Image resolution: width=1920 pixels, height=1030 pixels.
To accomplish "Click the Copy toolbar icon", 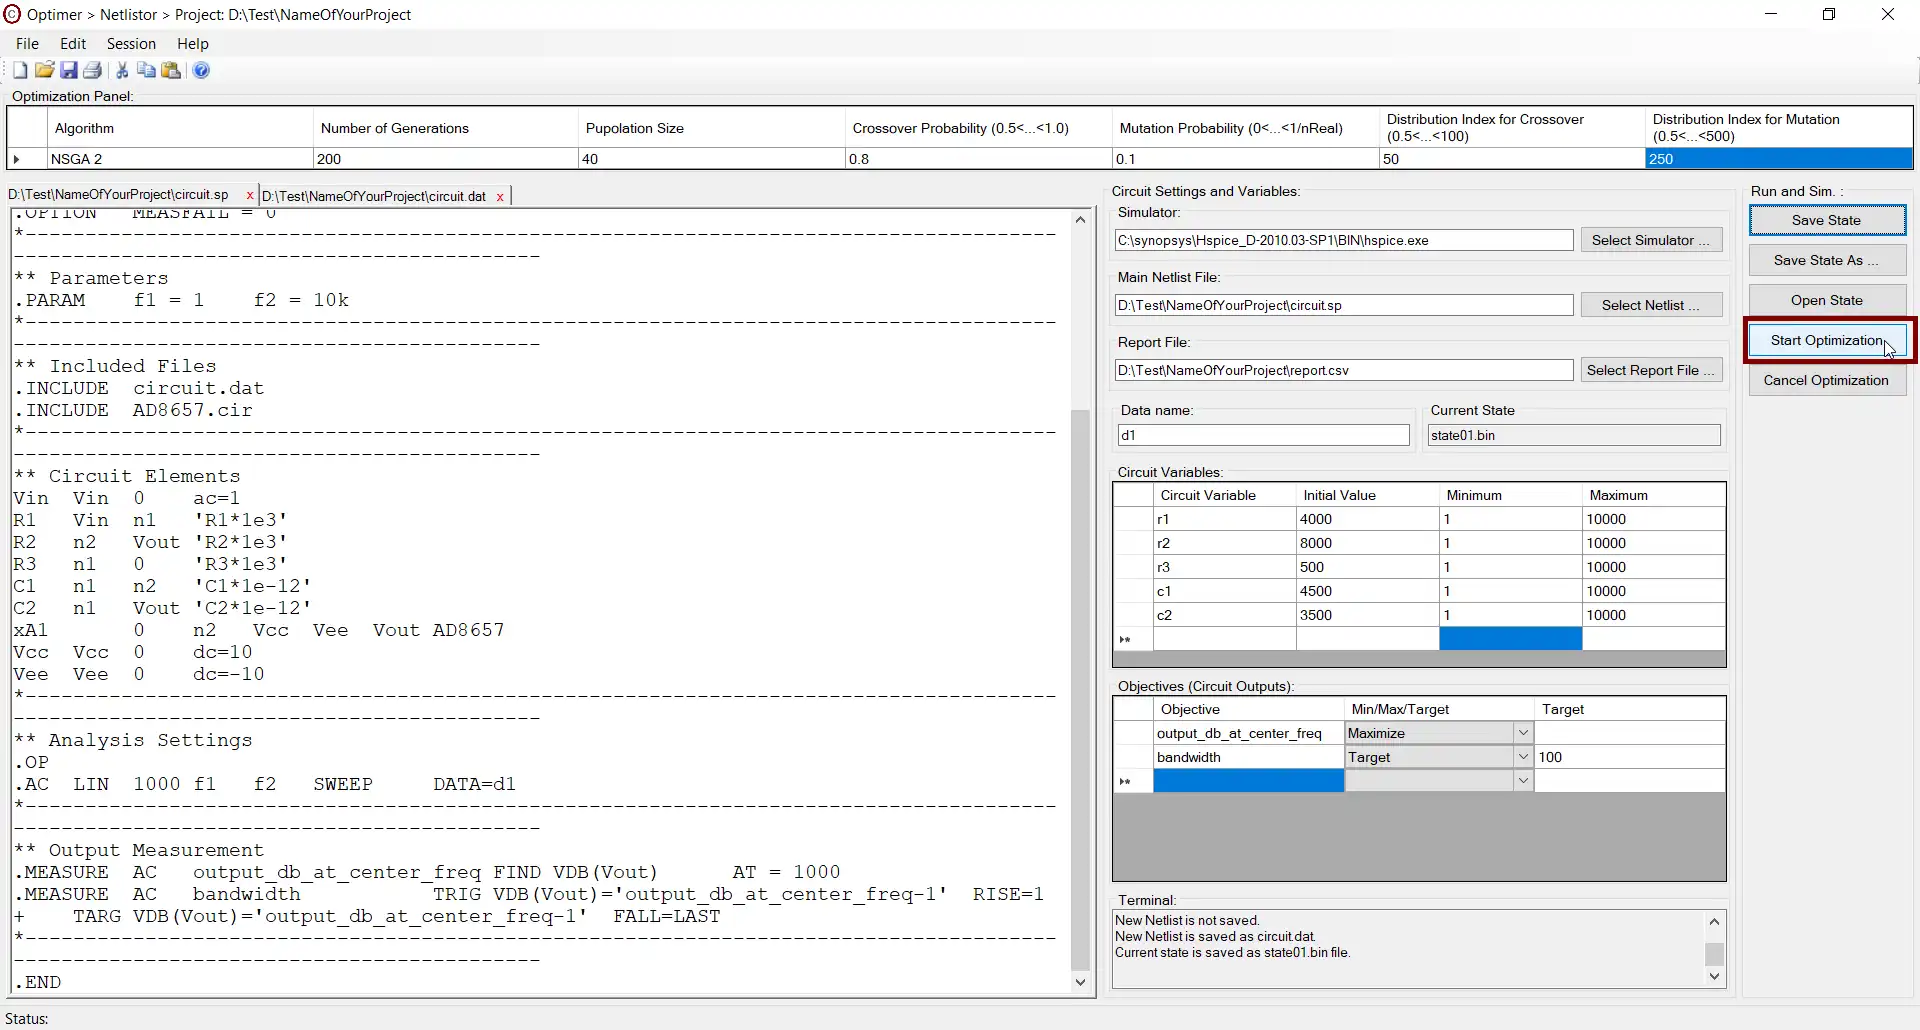I will coord(146,70).
